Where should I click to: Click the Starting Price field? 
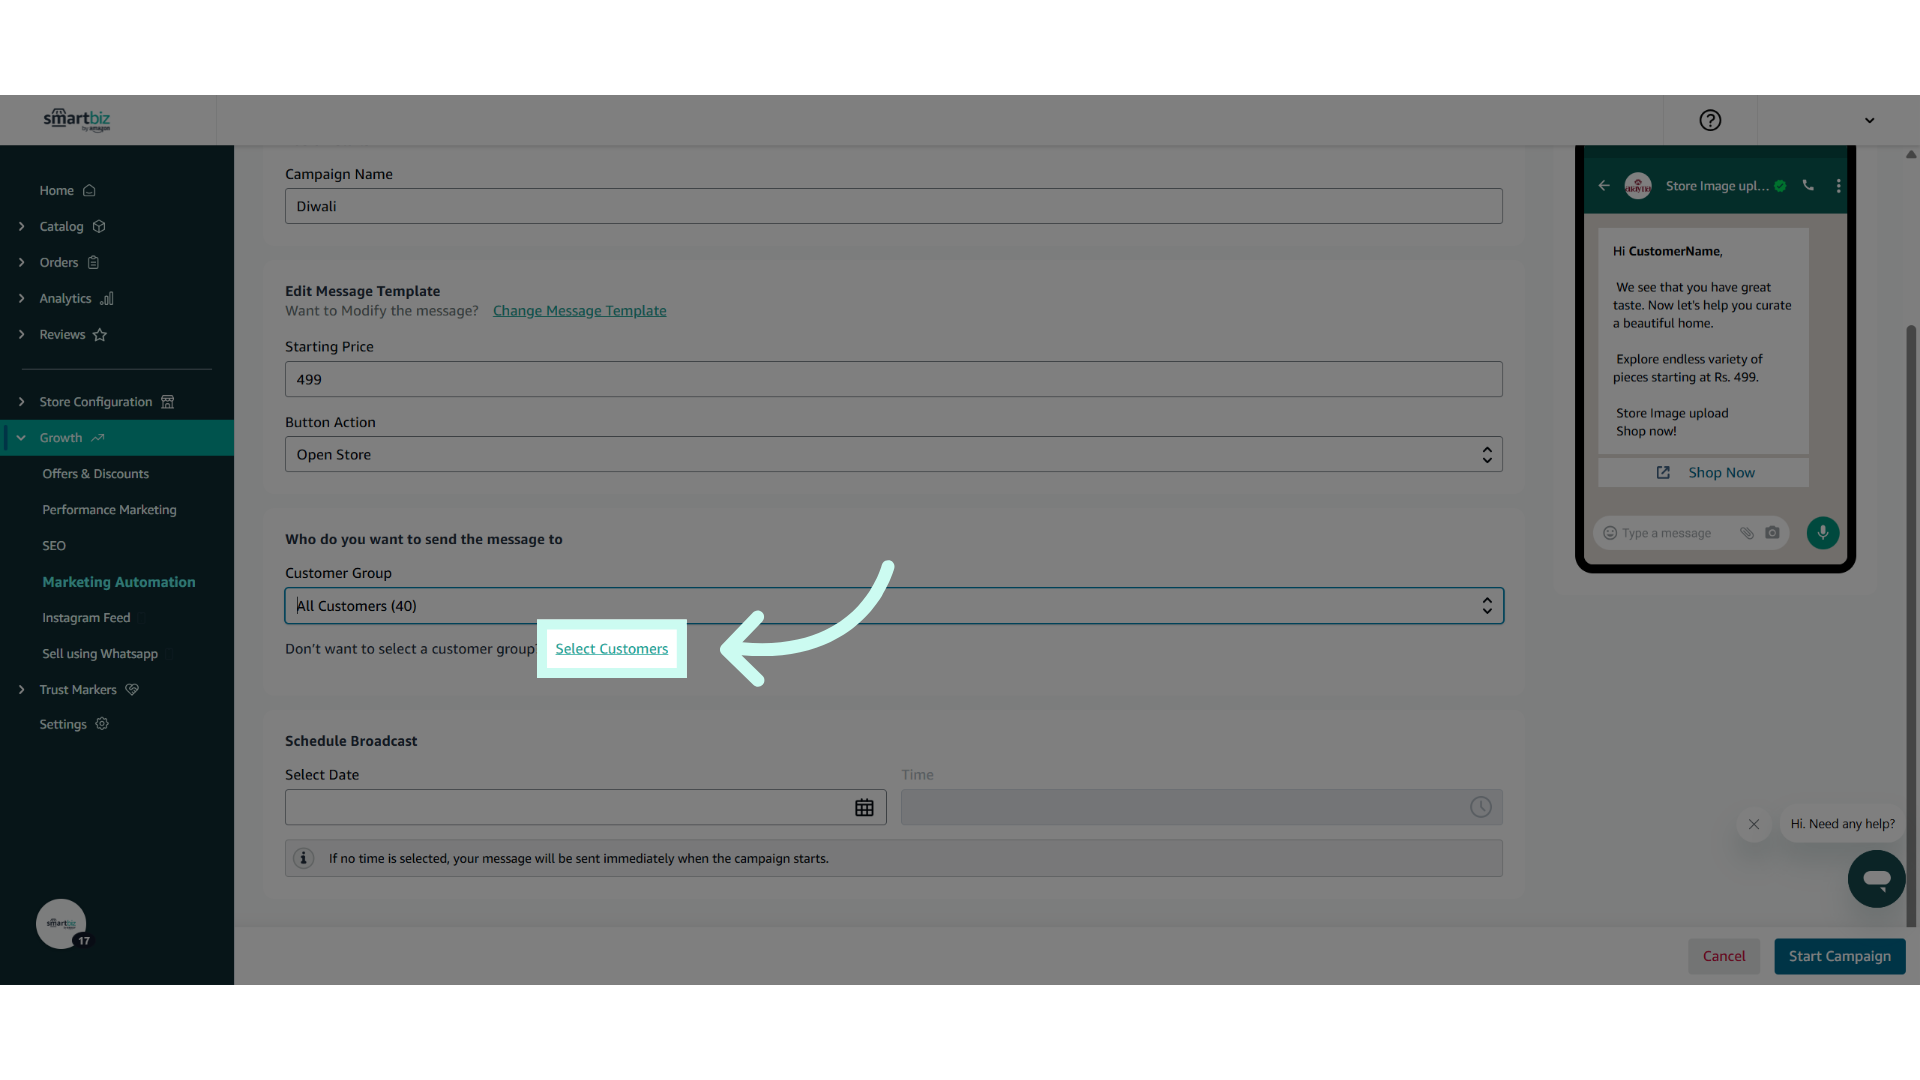point(893,379)
